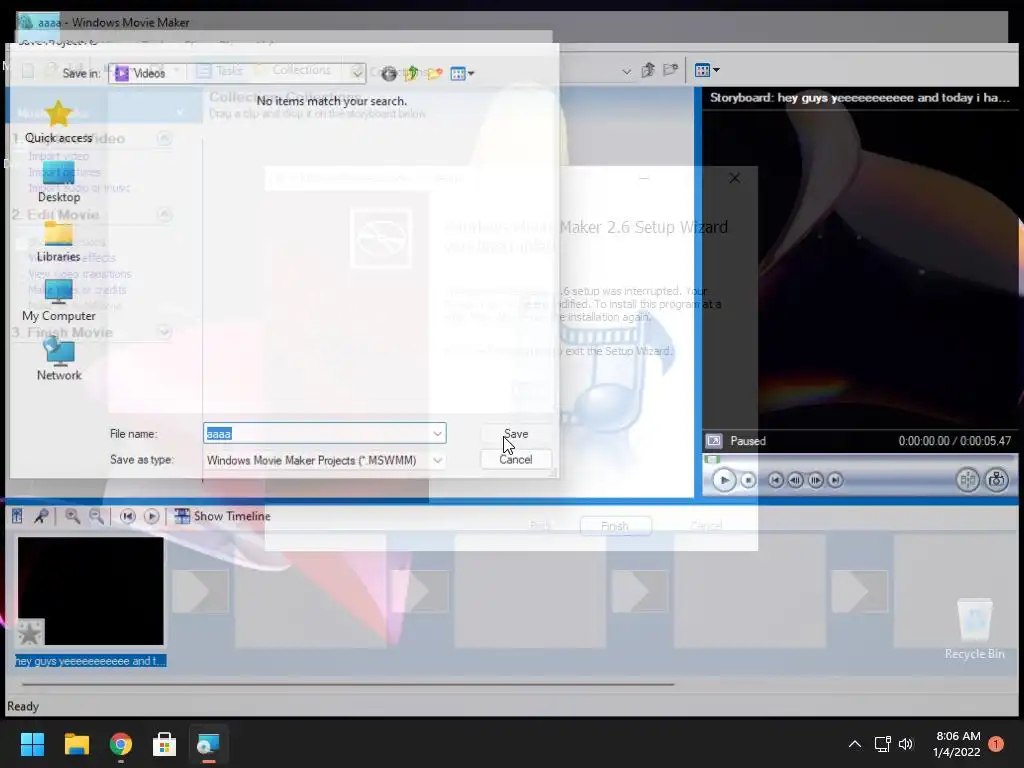Viewport: 1024px width, 768px height.
Task: Toggle full screen in preview monitor
Action: pos(714,441)
